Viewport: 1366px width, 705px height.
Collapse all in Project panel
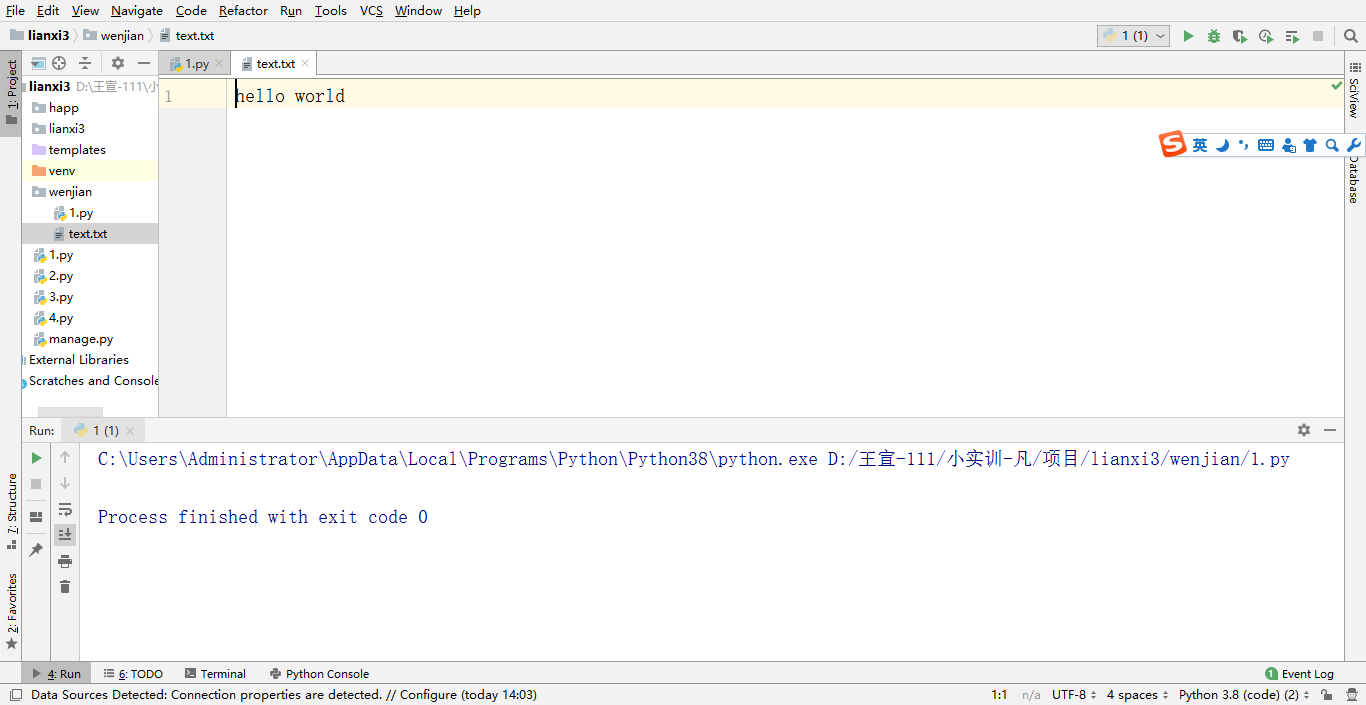click(85, 63)
